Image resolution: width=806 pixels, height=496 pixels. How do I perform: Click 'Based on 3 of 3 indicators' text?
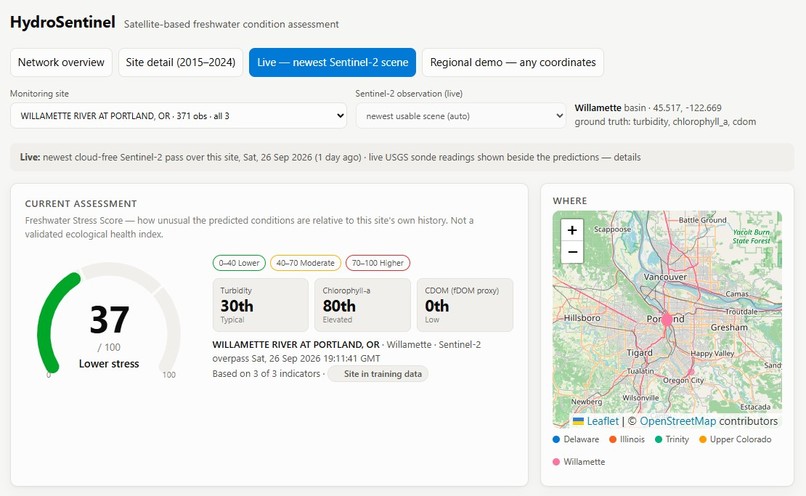tap(266, 374)
